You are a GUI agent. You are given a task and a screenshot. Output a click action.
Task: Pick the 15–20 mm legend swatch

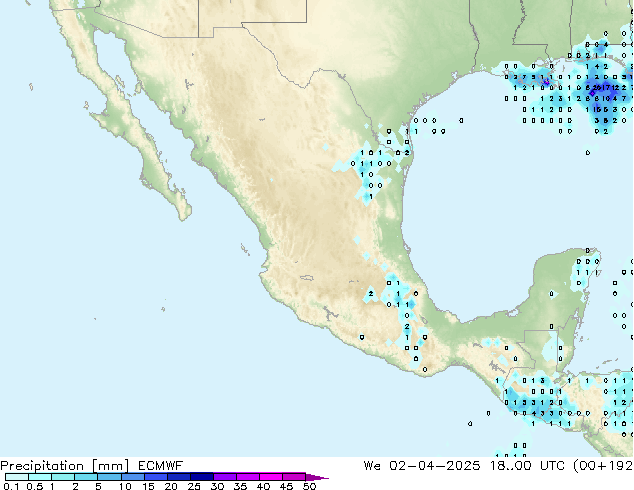156,477
